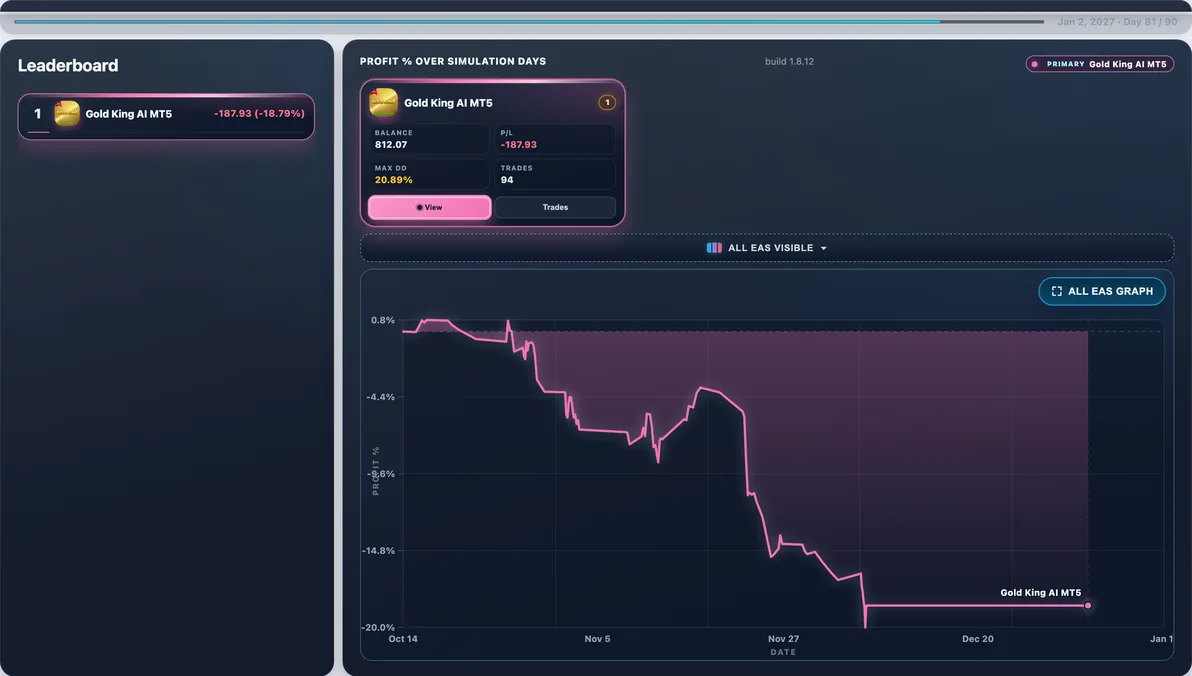
Task: Click the Oct 14 date axis label
Action: click(403, 639)
